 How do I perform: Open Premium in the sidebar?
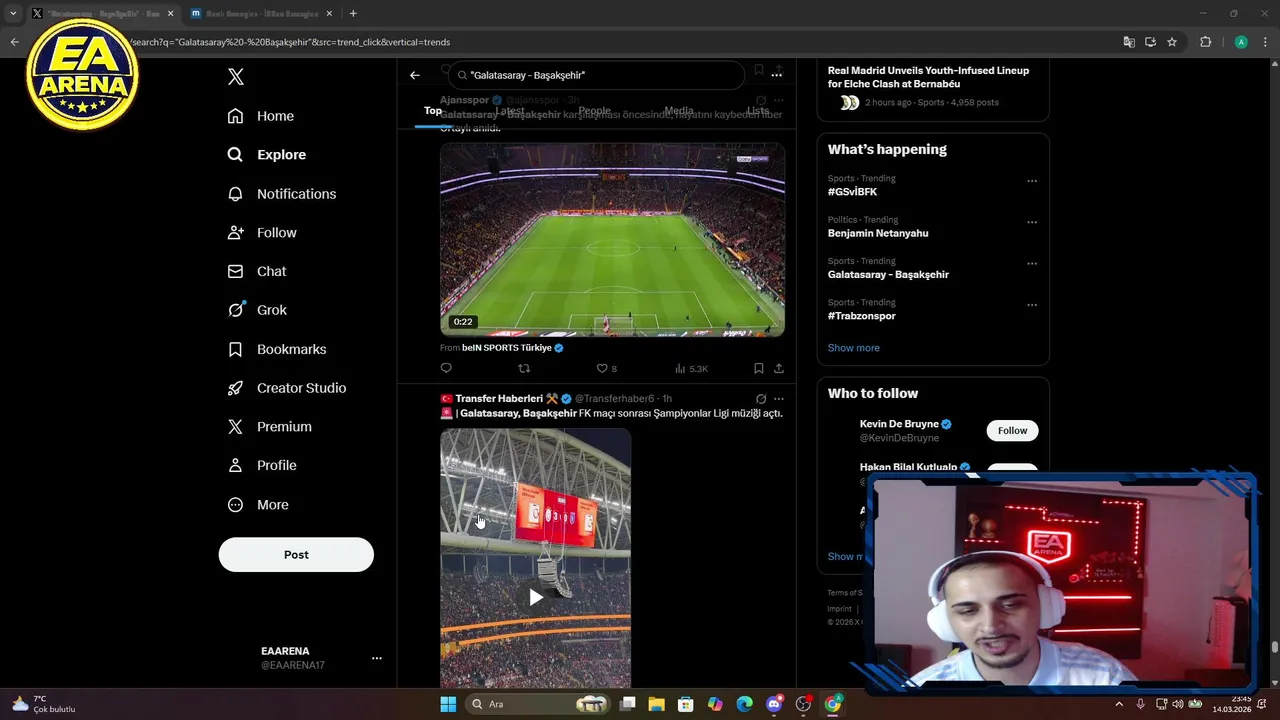[269, 427]
